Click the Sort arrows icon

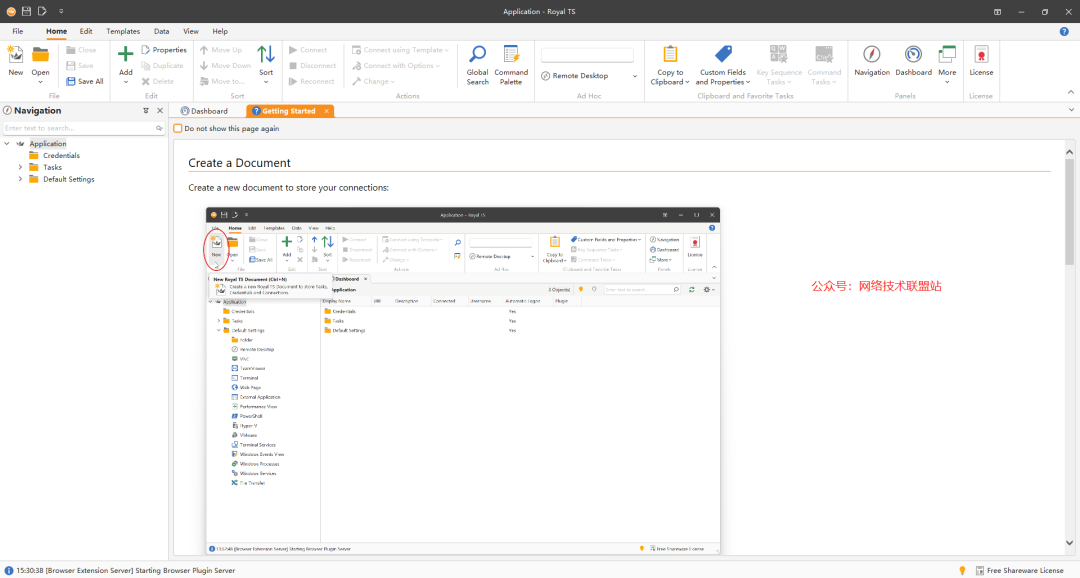(x=266, y=54)
